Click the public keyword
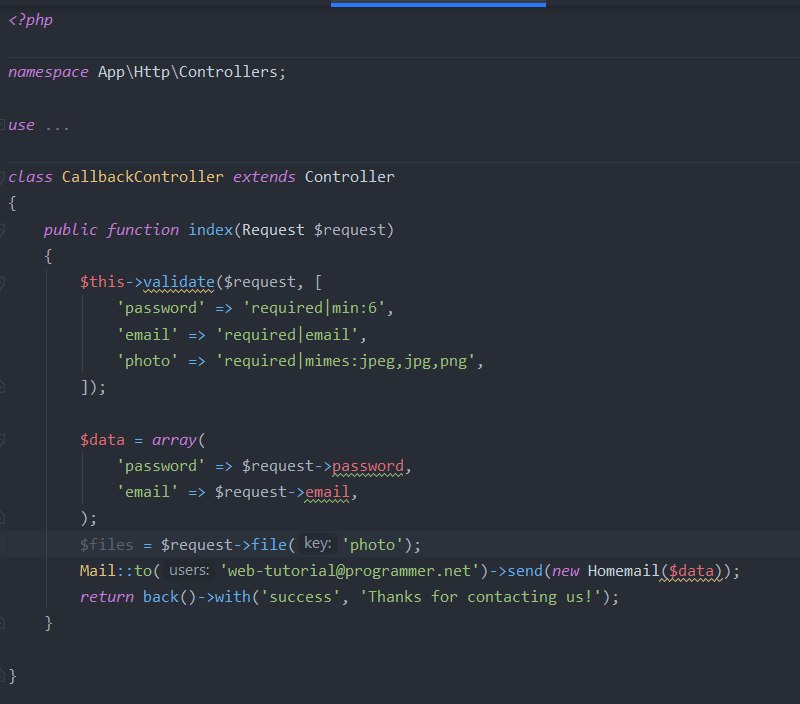Image resolution: width=800 pixels, height=704 pixels. [x=70, y=230]
